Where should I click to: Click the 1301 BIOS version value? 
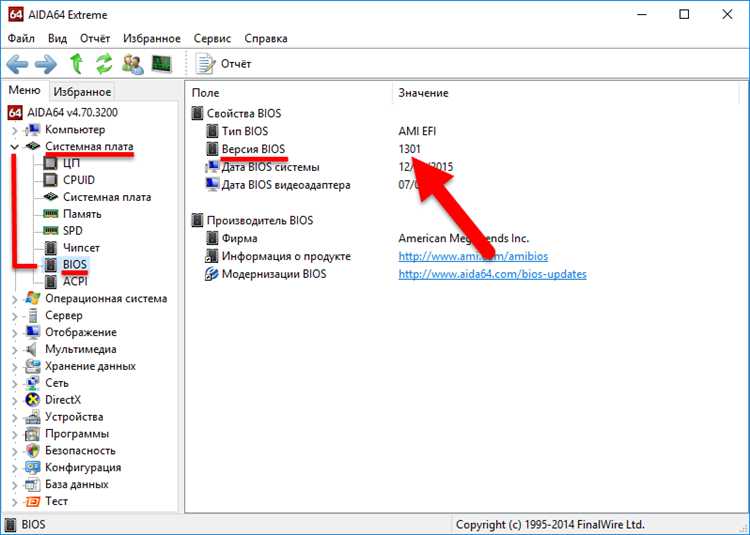[409, 149]
